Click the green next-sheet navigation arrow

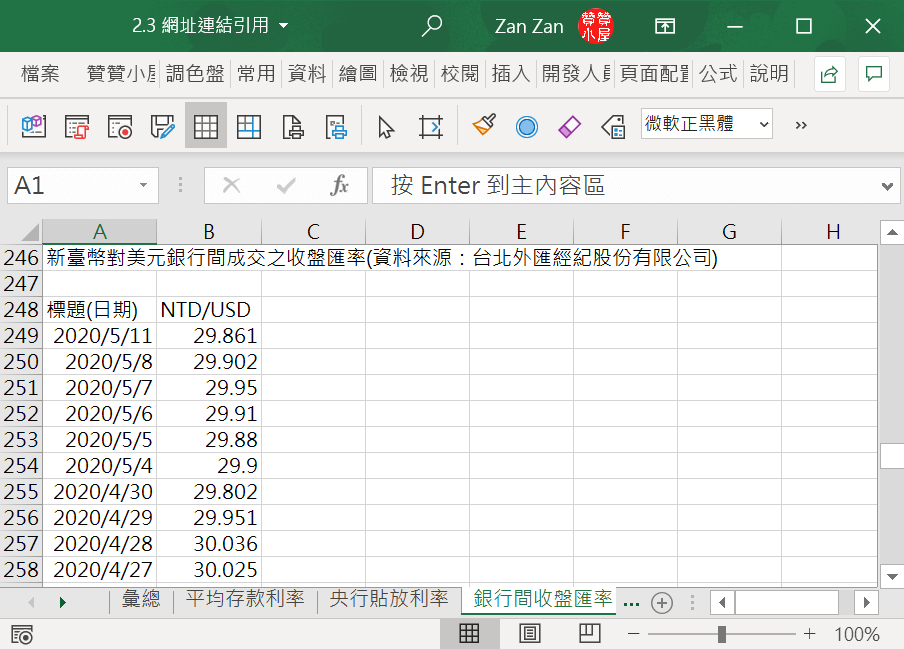pos(63,603)
